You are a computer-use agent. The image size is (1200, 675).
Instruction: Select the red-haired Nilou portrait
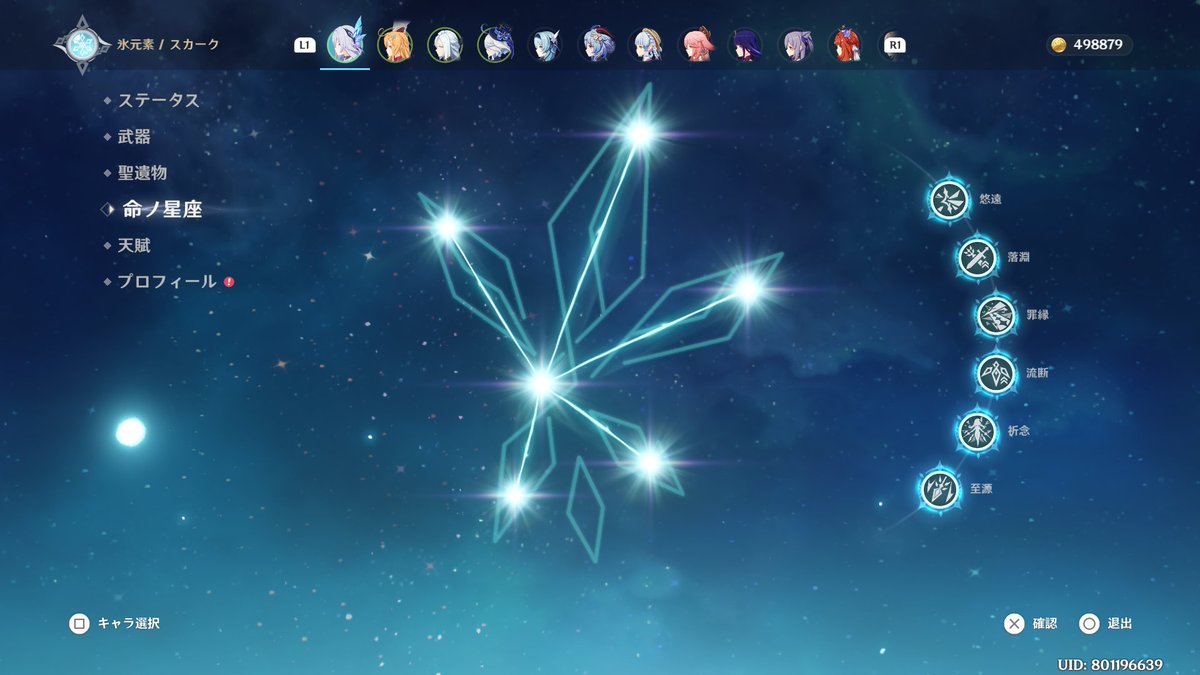click(845, 45)
